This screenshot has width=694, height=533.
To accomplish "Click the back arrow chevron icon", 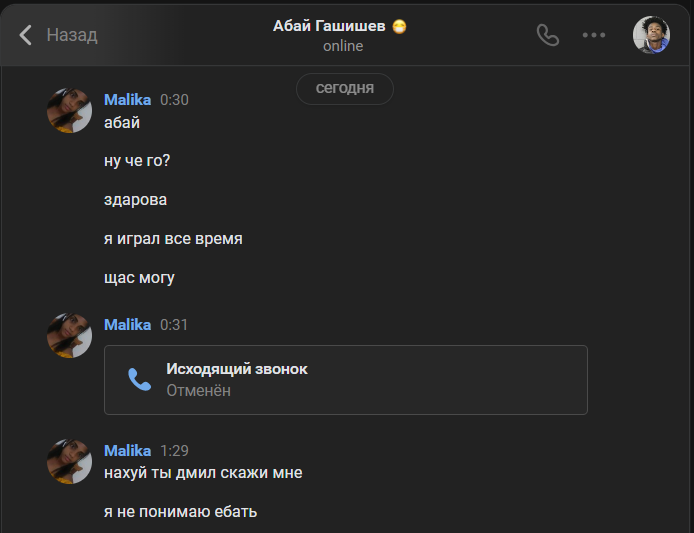I will [x=27, y=35].
